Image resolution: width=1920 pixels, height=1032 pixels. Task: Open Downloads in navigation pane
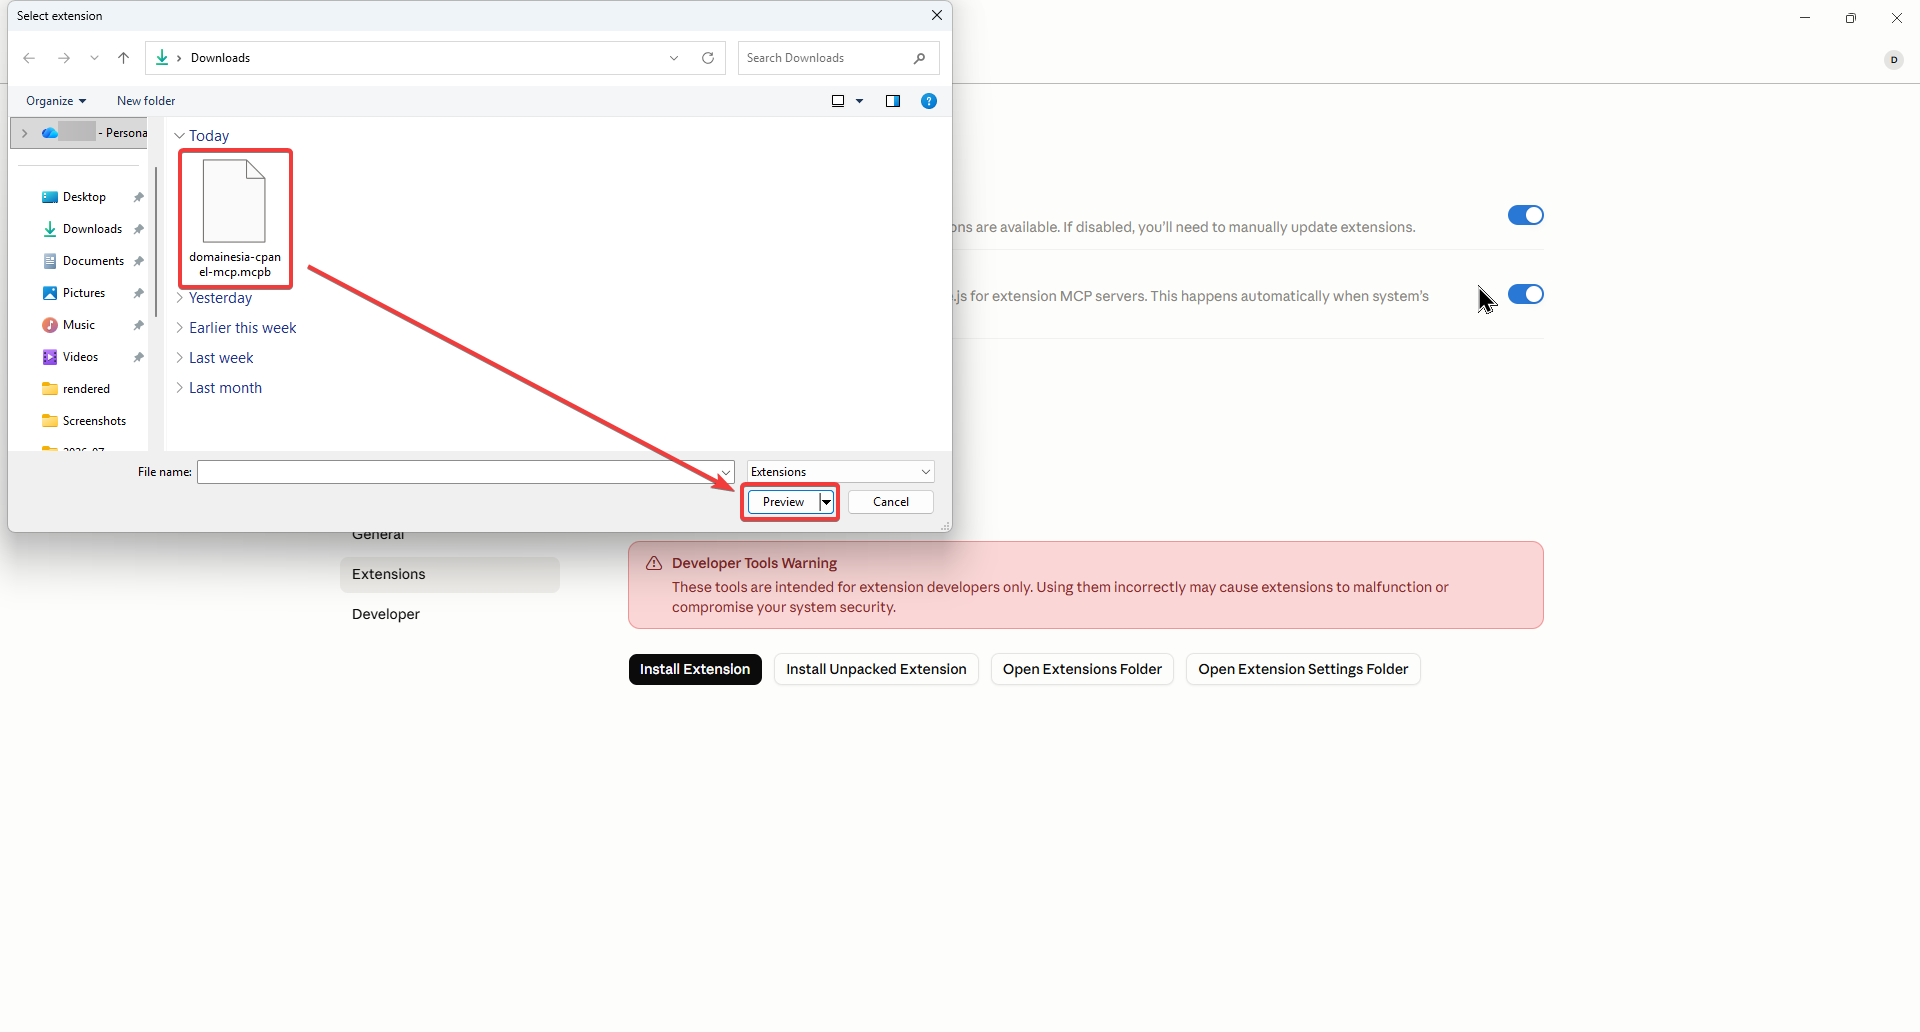[92, 229]
